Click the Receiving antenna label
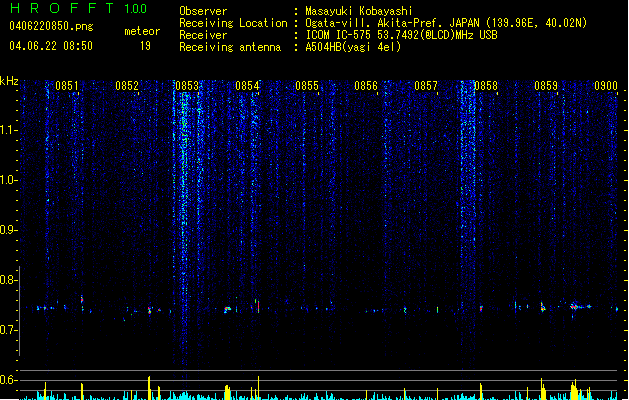 pos(230,47)
